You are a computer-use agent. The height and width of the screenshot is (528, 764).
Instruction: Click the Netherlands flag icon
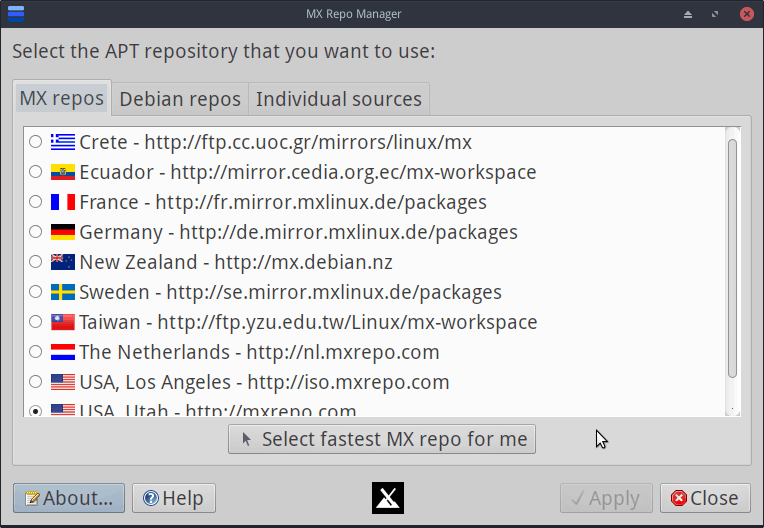pyautogui.click(x=63, y=352)
